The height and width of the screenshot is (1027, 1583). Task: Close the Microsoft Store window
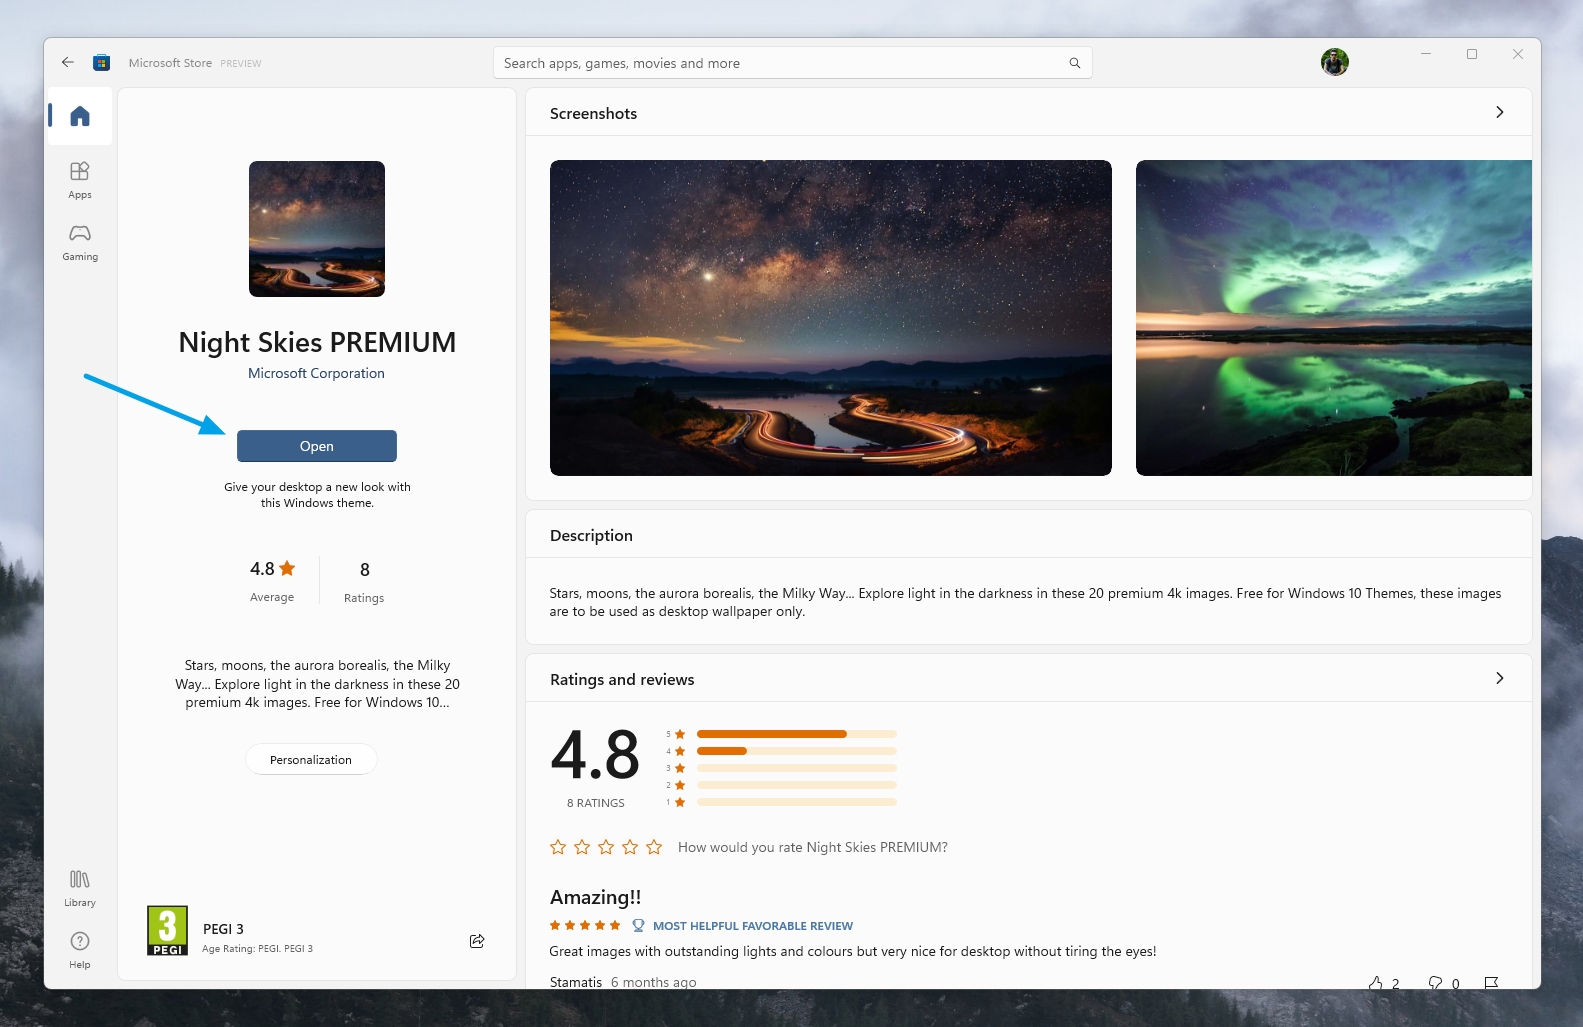1518,54
